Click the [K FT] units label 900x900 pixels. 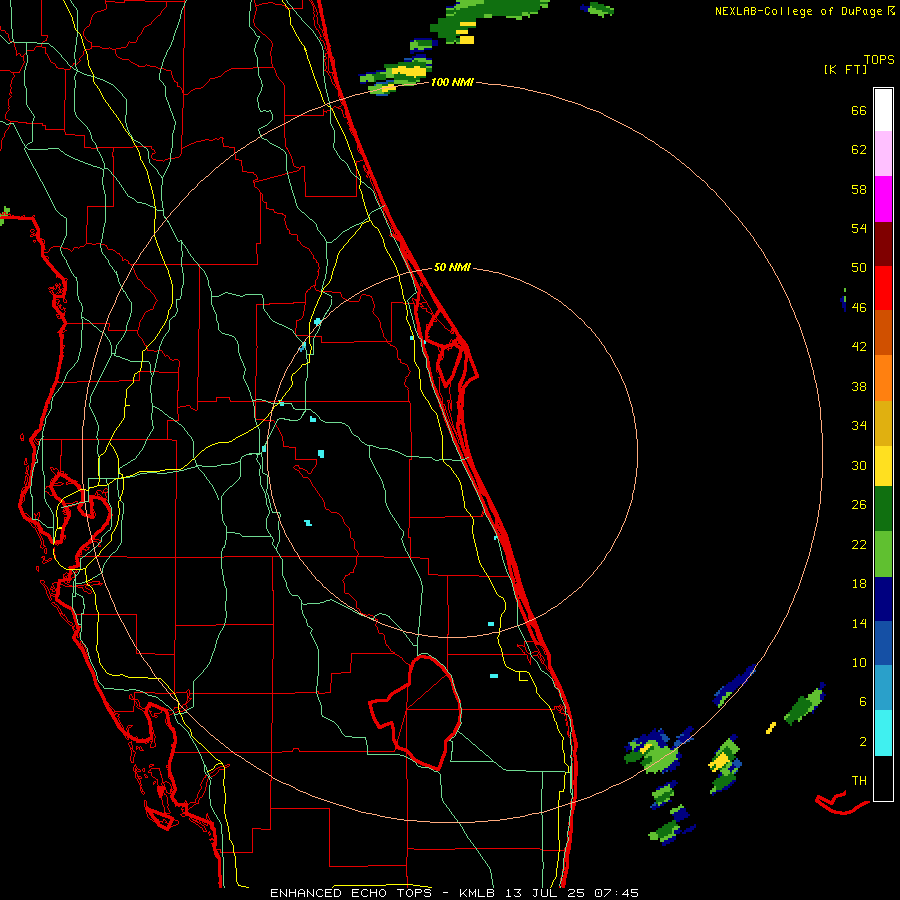point(845,70)
